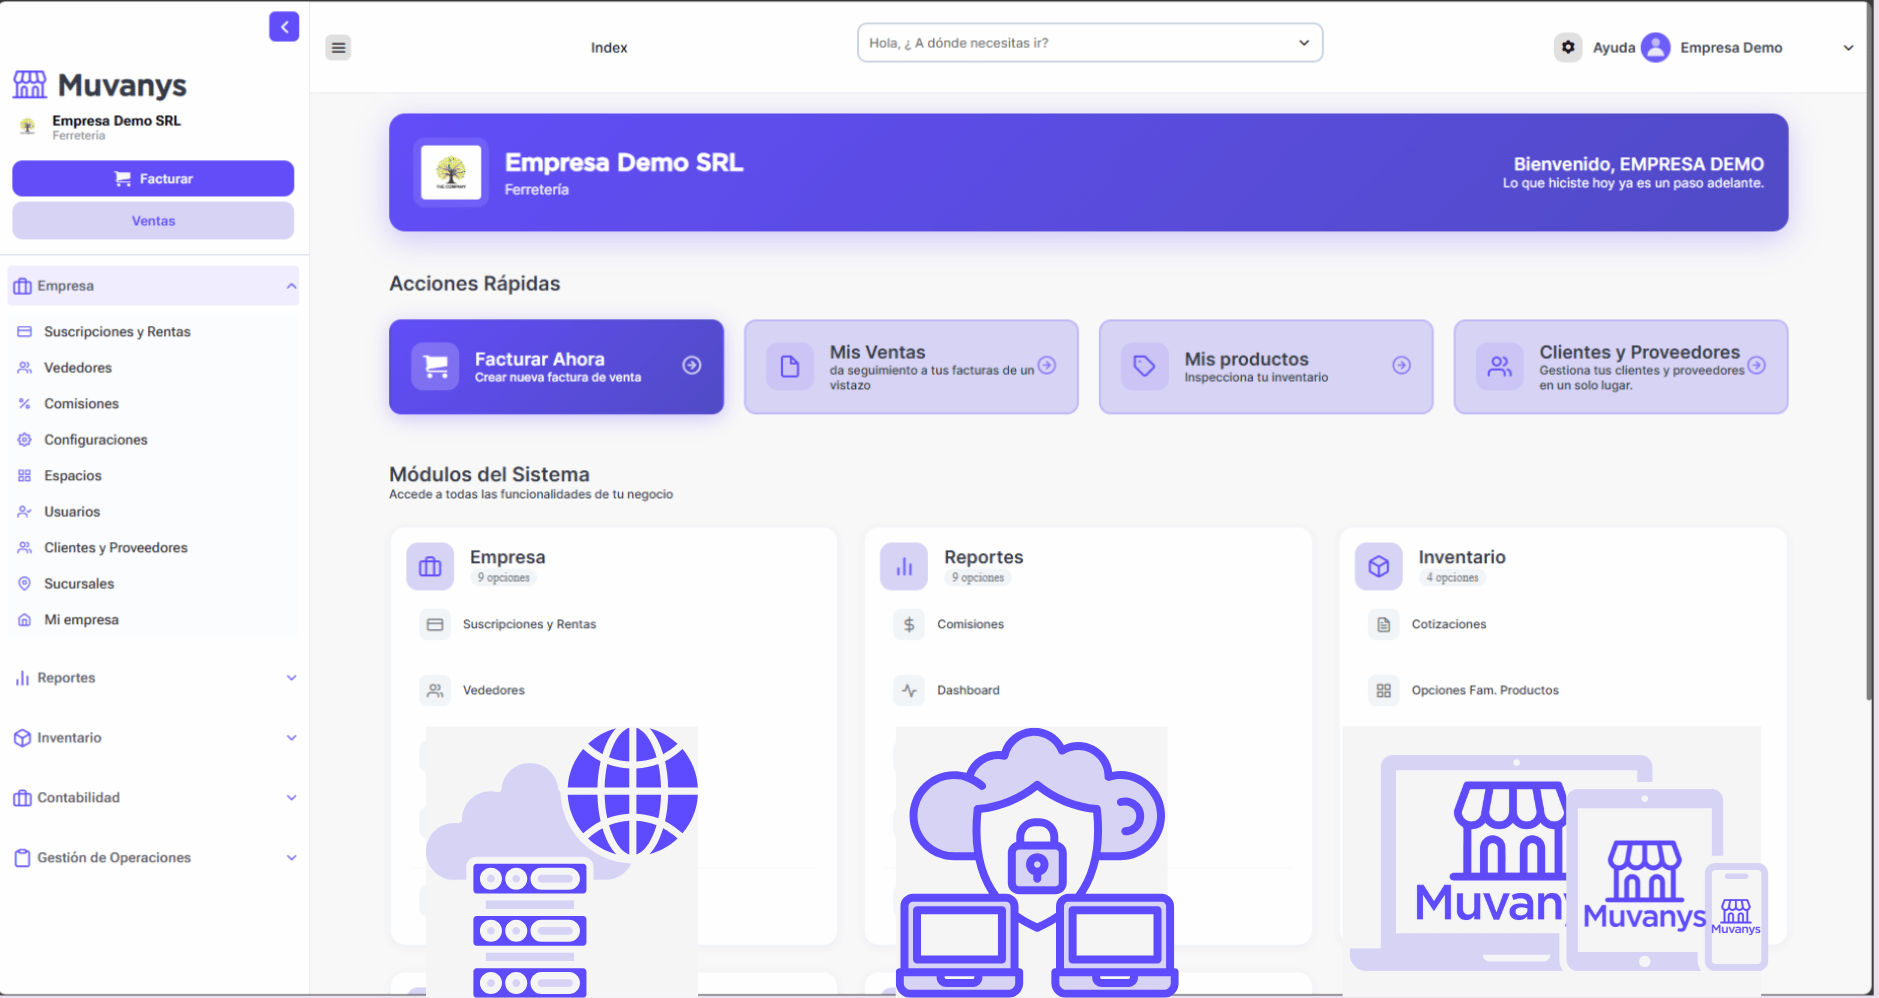The height and width of the screenshot is (998, 1879).
Task: Click the Empresa module briefcase icon
Action: click(430, 567)
